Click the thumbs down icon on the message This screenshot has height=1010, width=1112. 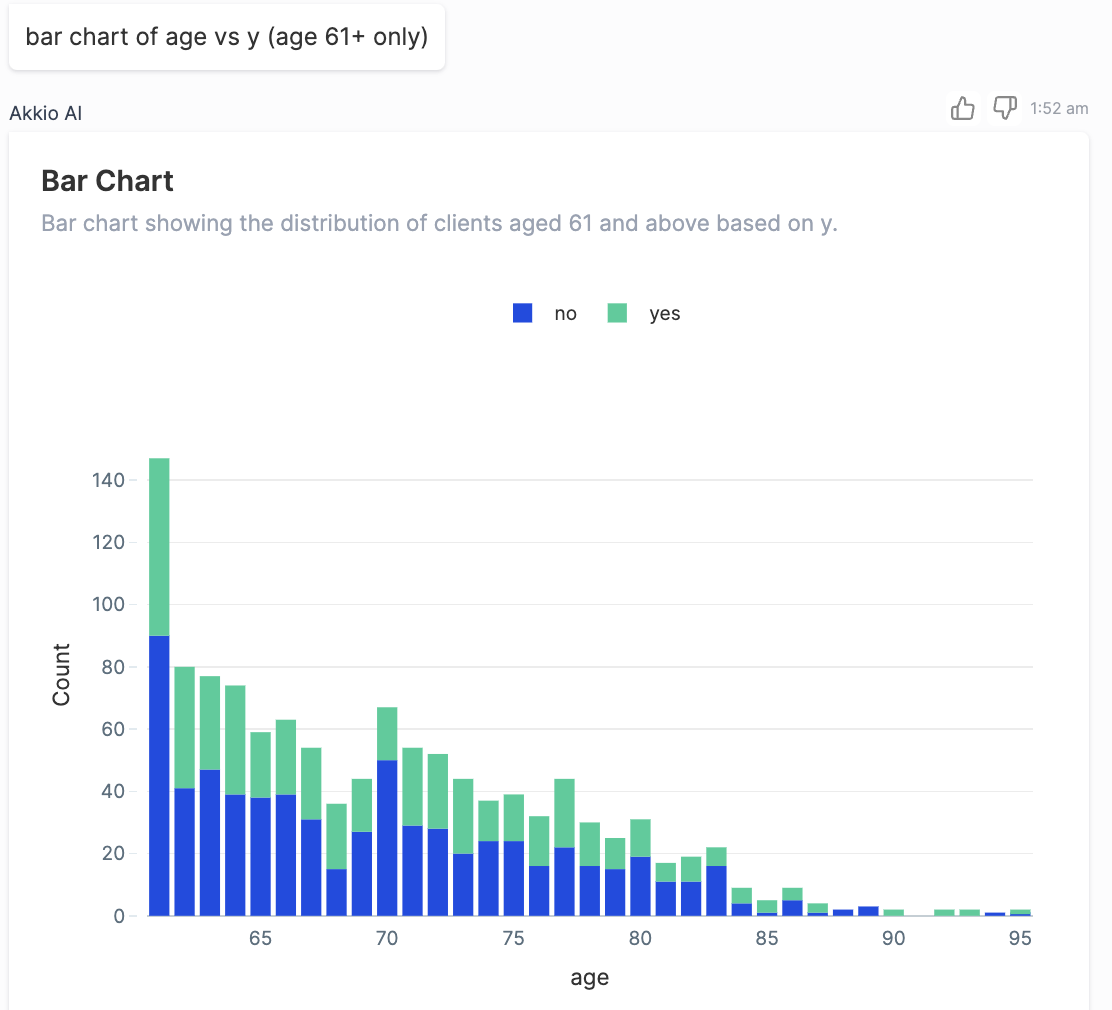(1004, 108)
